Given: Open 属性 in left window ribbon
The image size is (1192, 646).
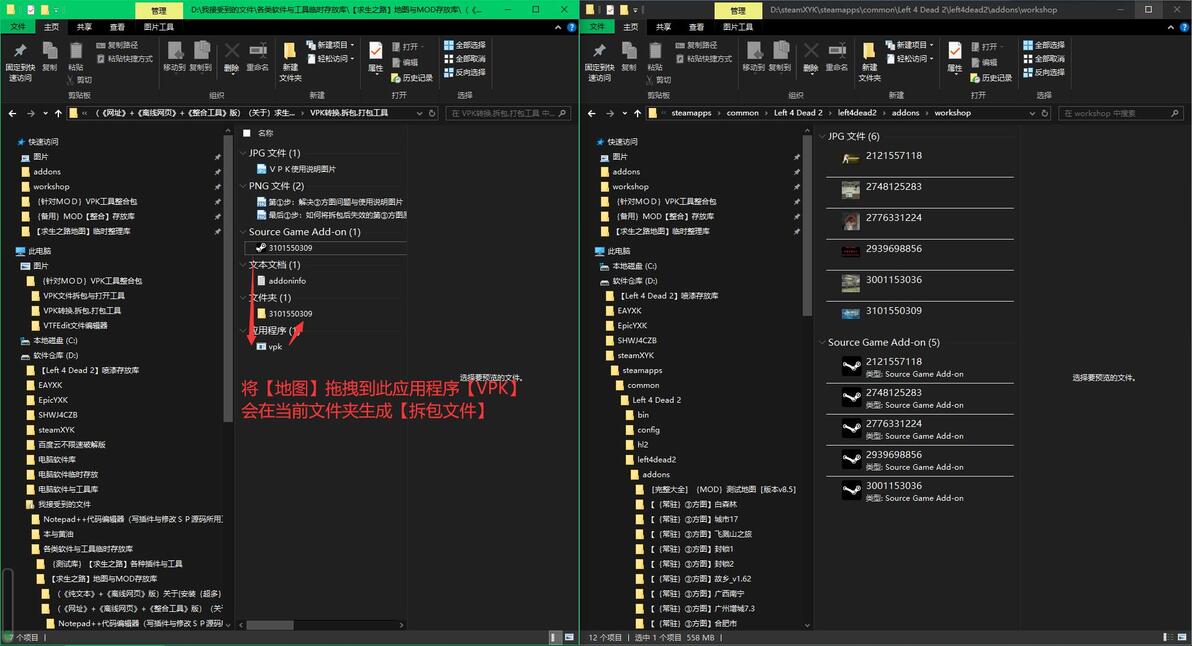Looking at the screenshot, I should (x=376, y=57).
